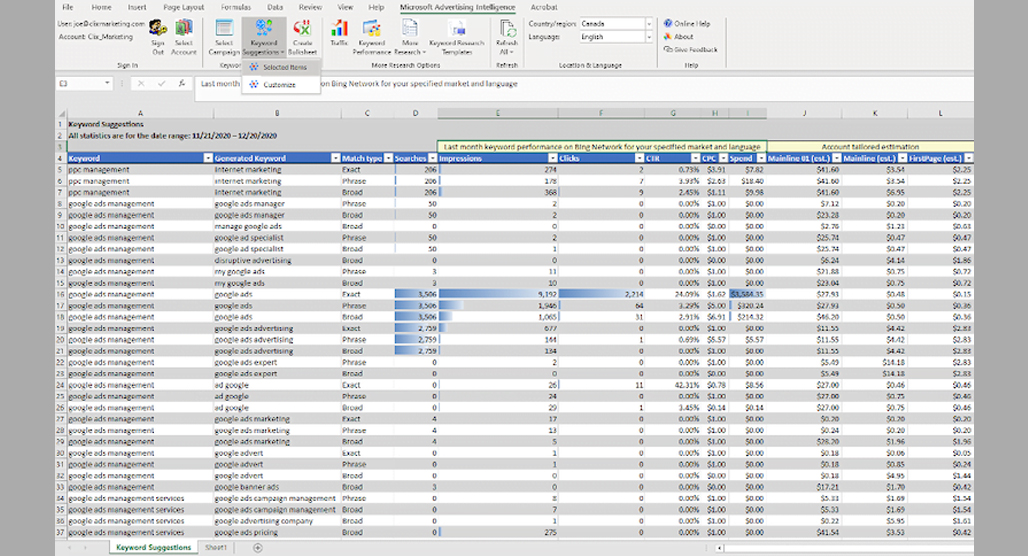Viewport: 1028px width, 556px height.
Task: Switch to the Review tab
Action: [310, 7]
